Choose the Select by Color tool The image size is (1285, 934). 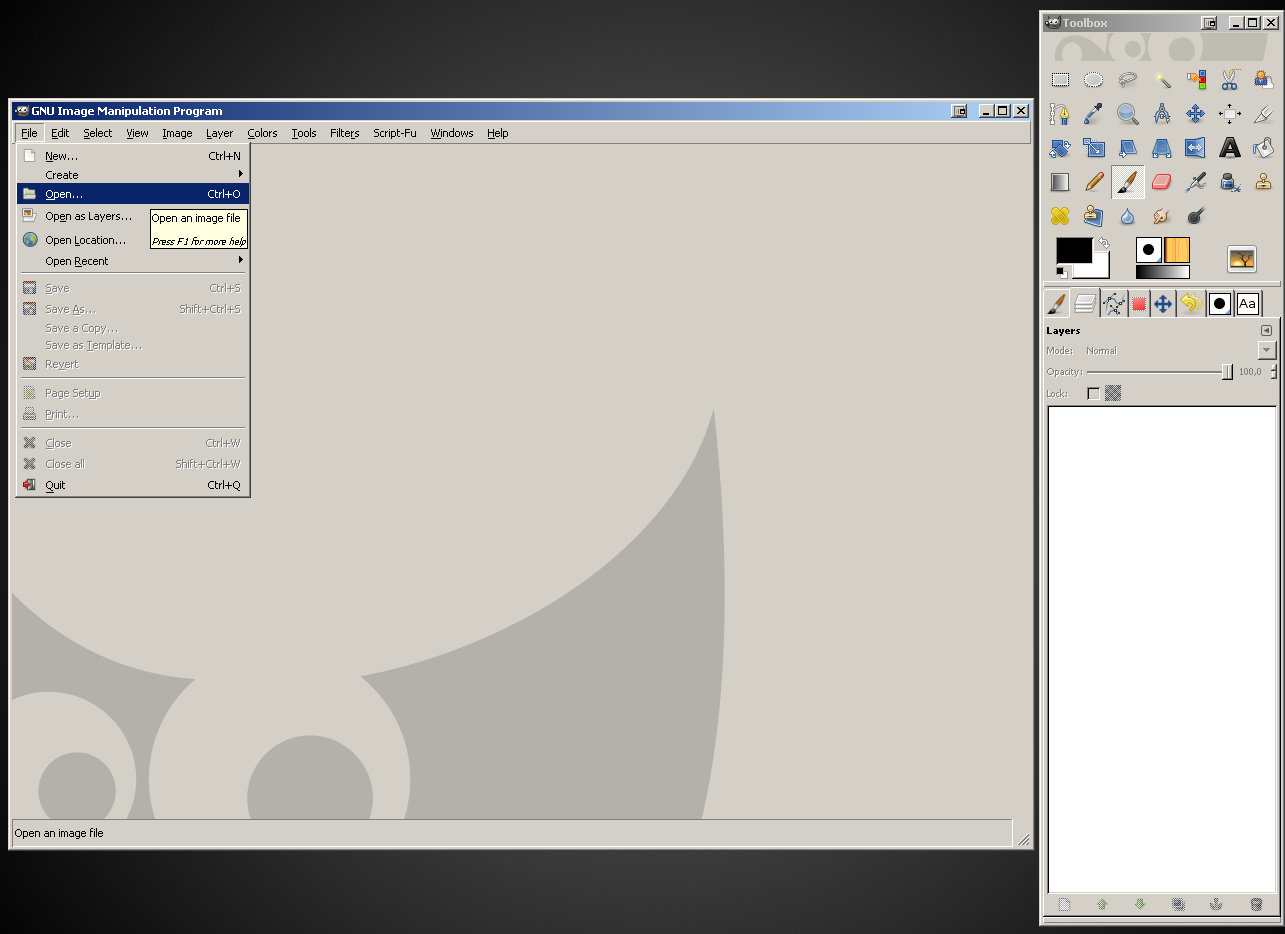pyautogui.click(x=1196, y=81)
